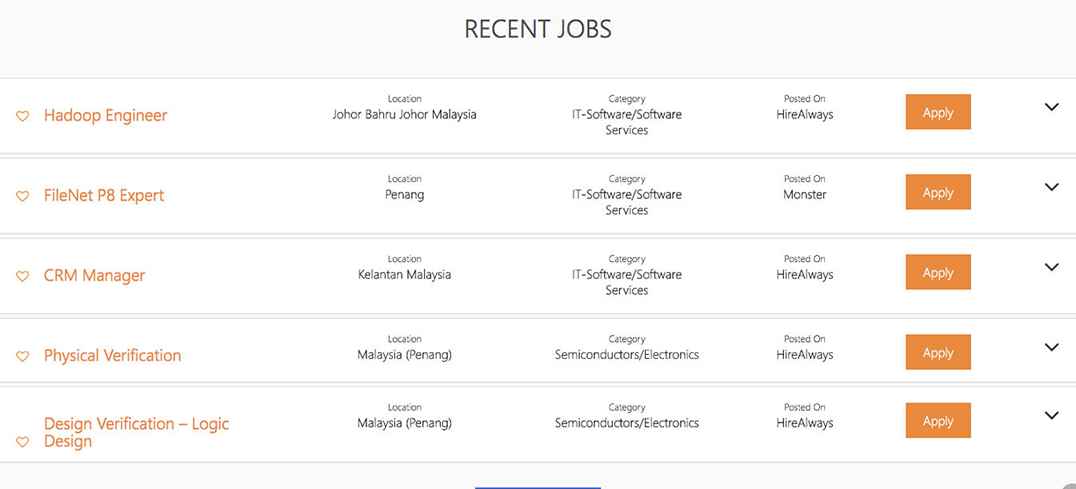Toggle heart icon for Physical Verification job
This screenshot has width=1076, height=489.
(22, 357)
